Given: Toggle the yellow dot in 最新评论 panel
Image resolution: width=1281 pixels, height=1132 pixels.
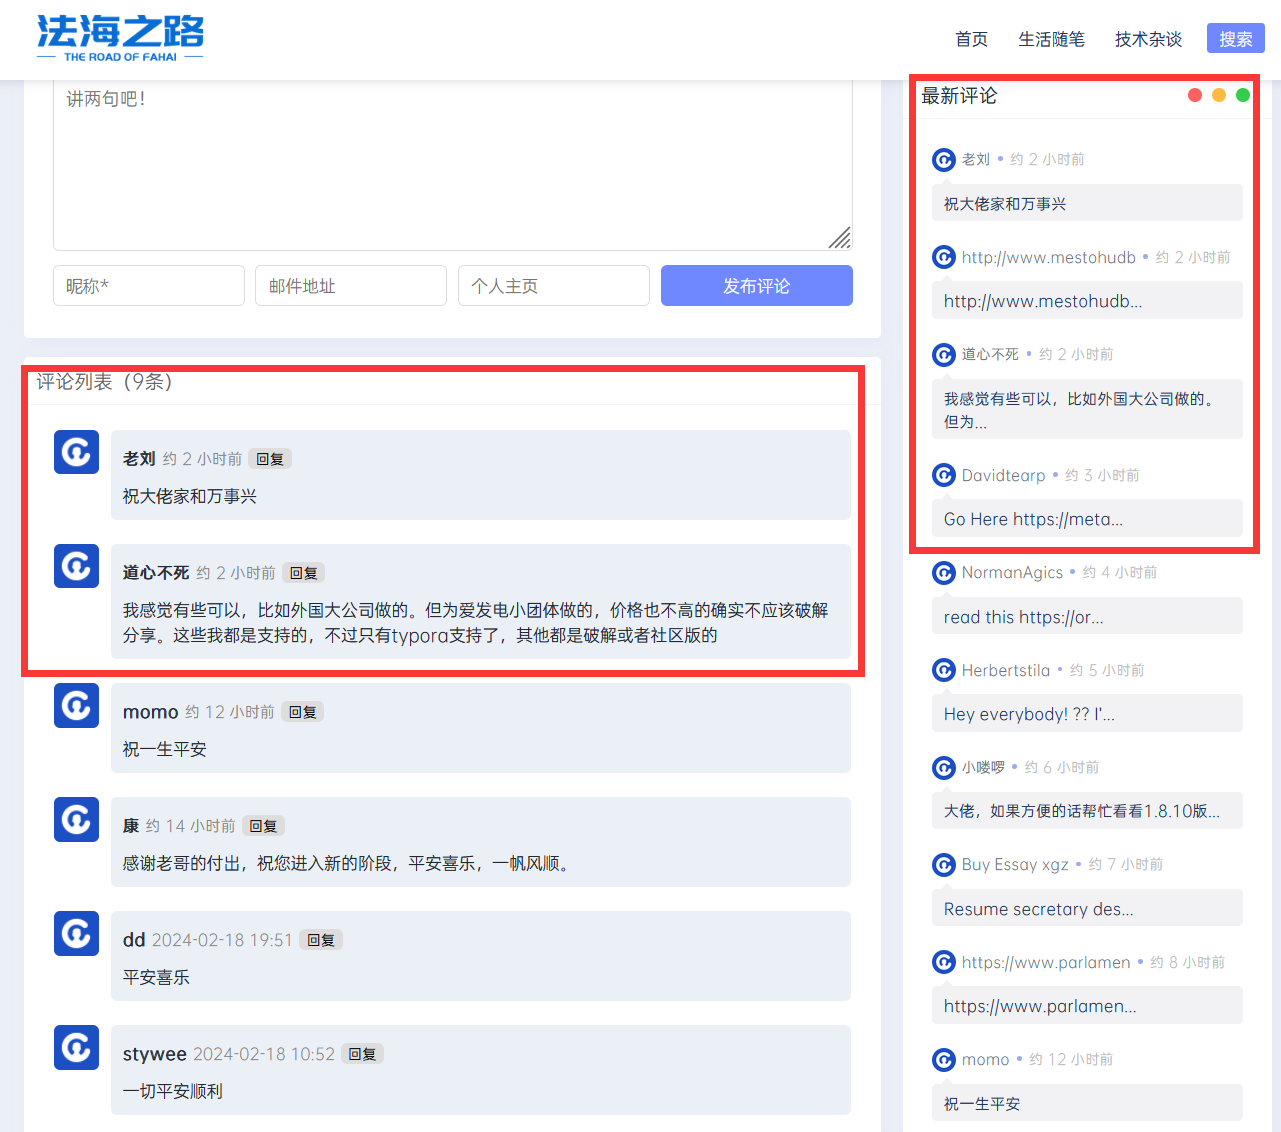Looking at the screenshot, I should 1218,94.
